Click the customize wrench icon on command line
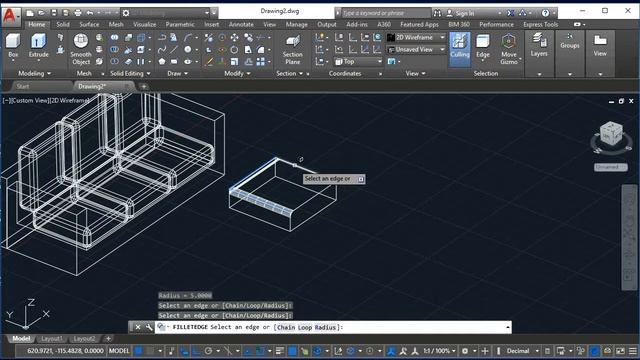 pos(149,327)
